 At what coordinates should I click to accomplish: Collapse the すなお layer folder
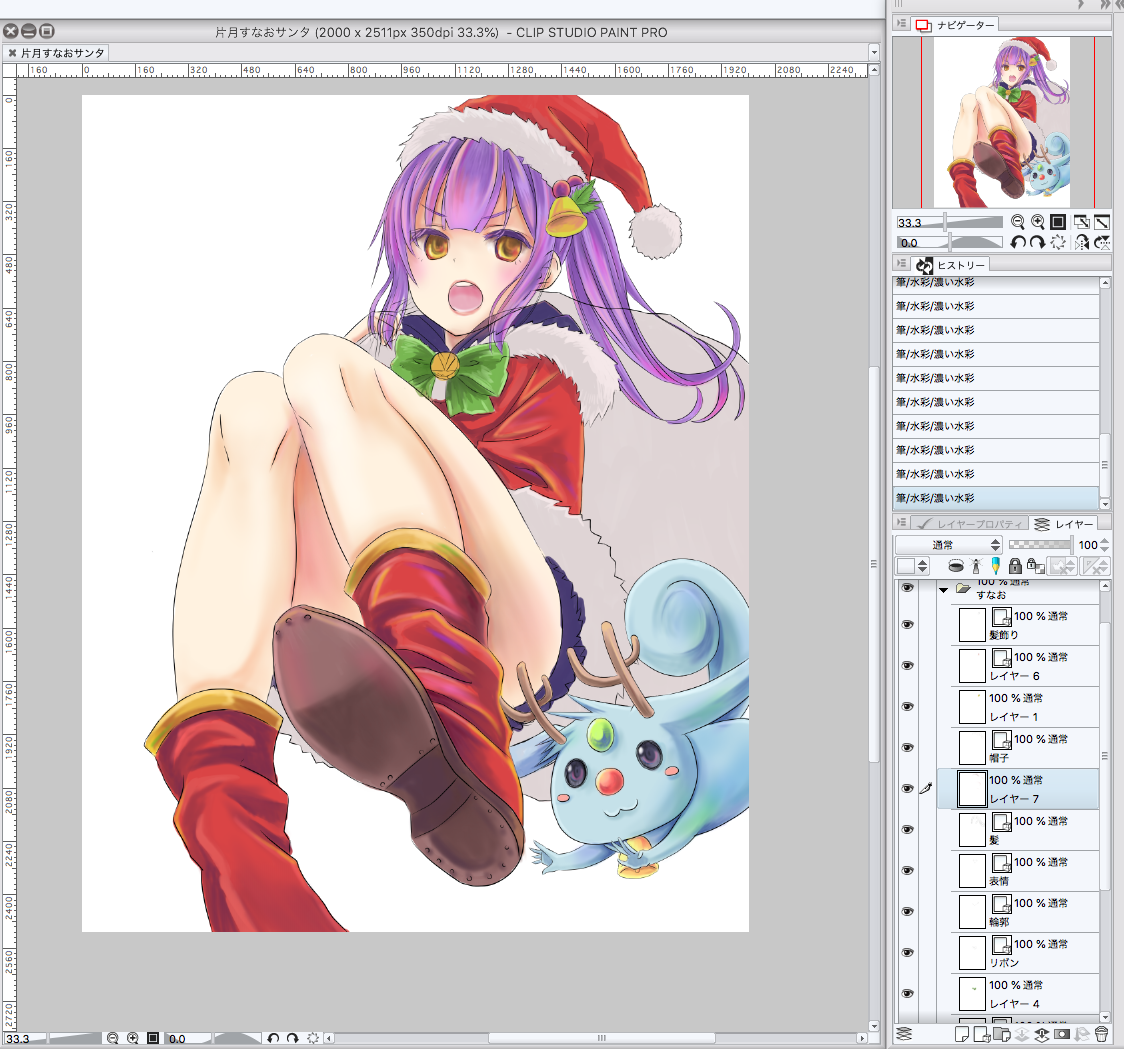pyautogui.click(x=943, y=590)
